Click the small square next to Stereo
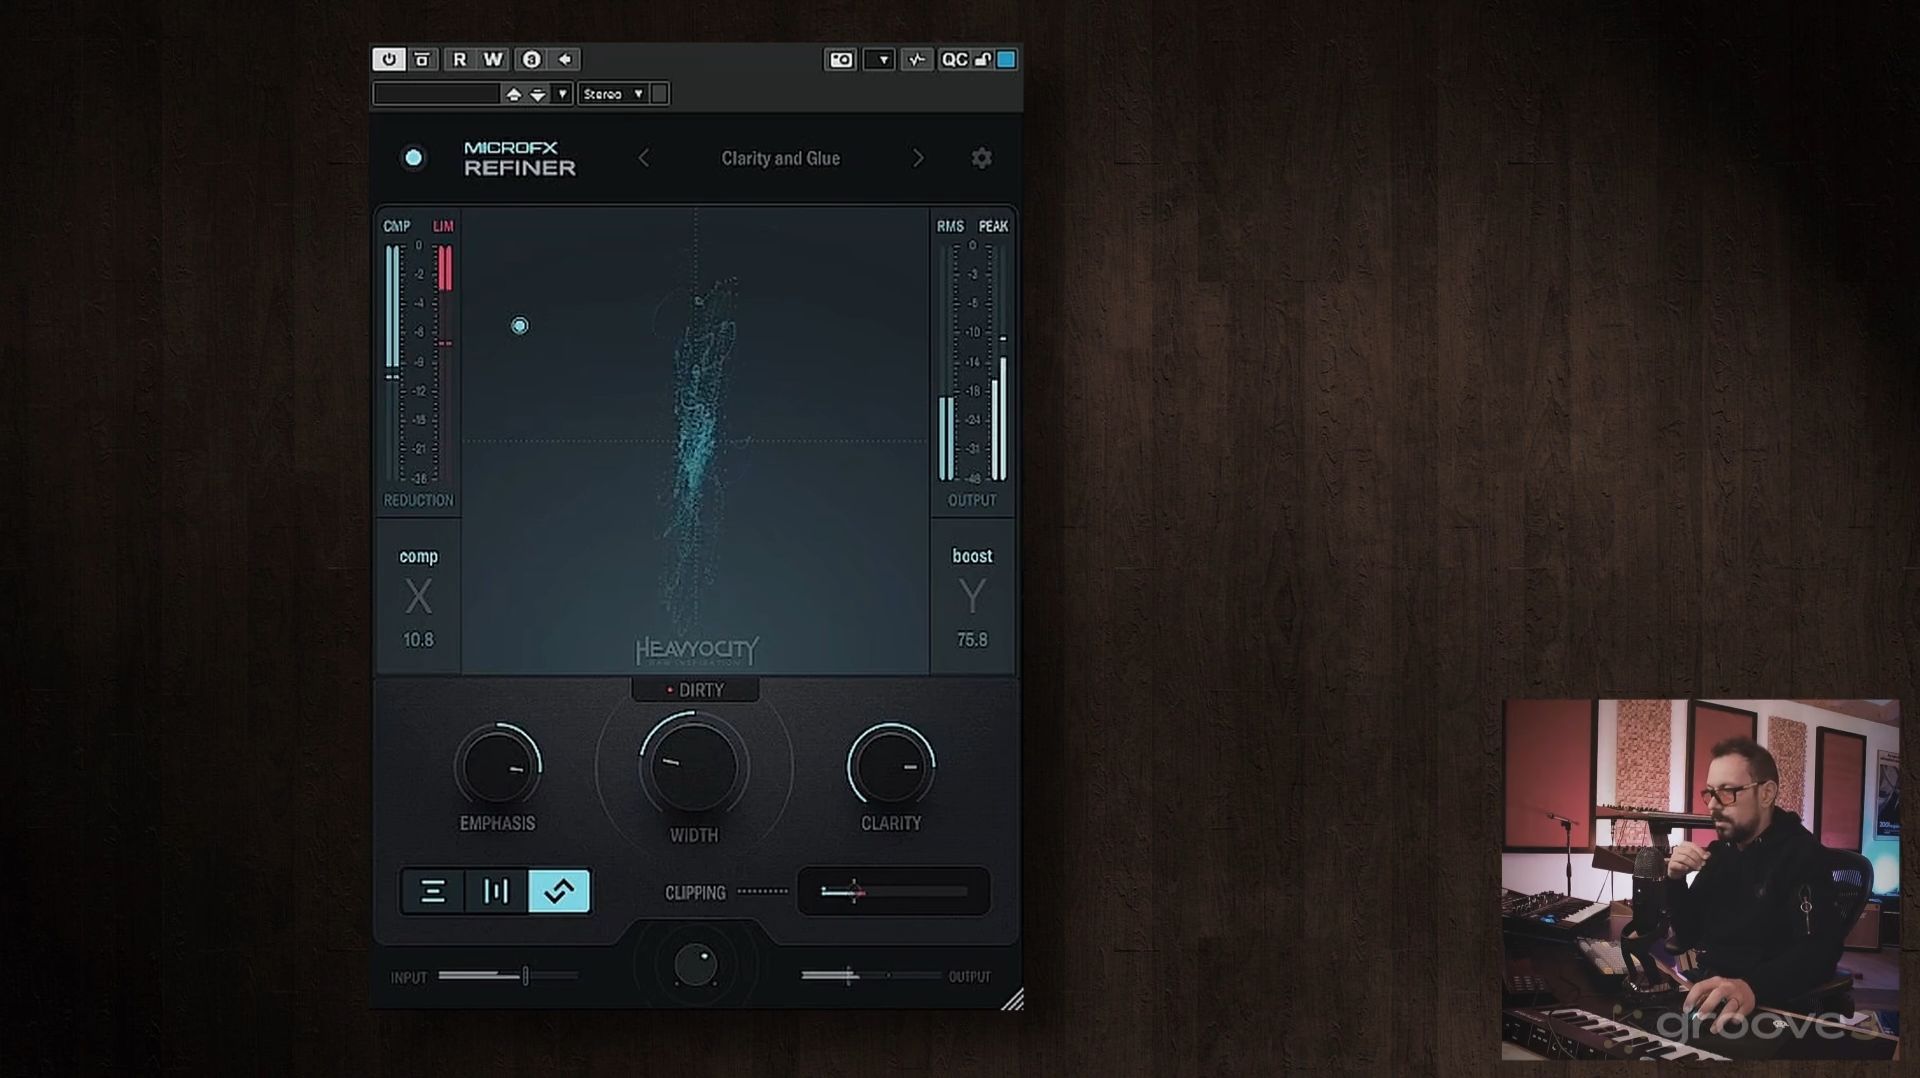 click(x=660, y=94)
